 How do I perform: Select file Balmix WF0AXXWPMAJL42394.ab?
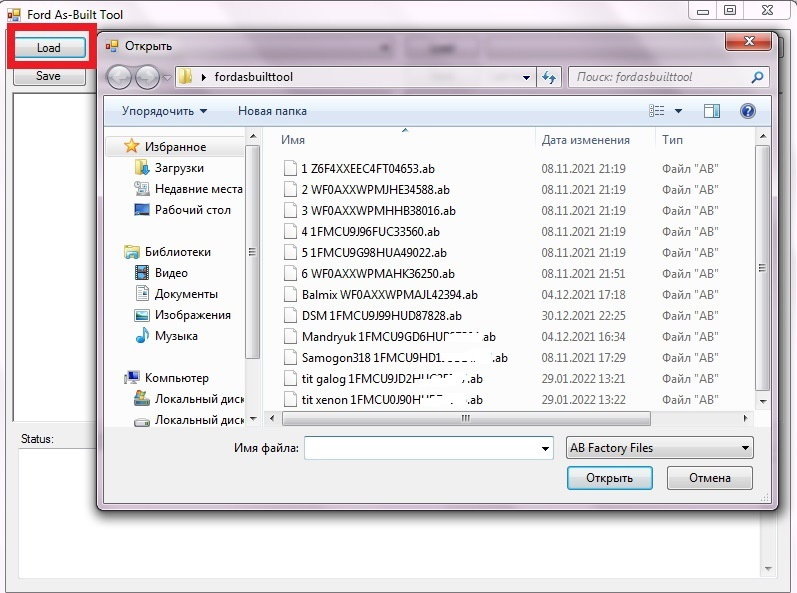click(x=389, y=295)
